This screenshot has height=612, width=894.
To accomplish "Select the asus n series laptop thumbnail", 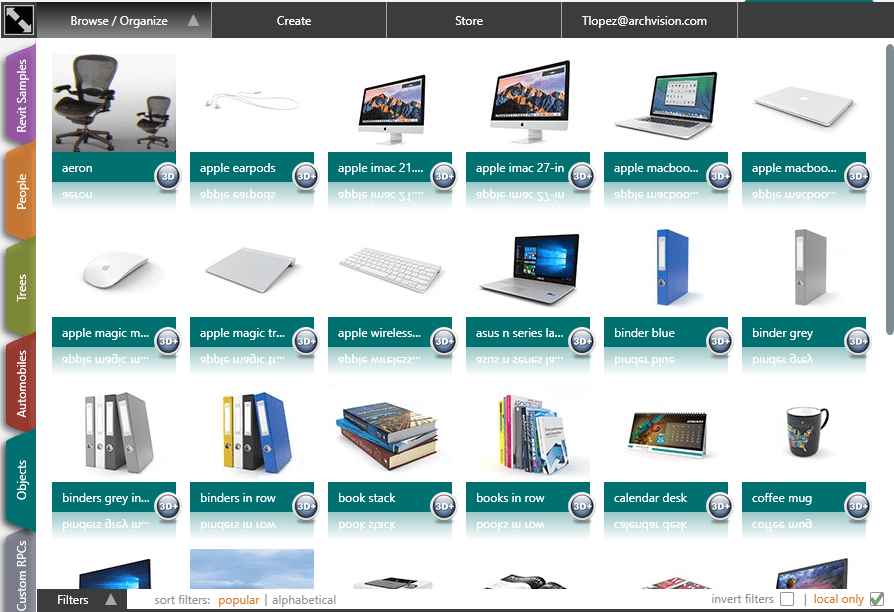I will (x=528, y=268).
